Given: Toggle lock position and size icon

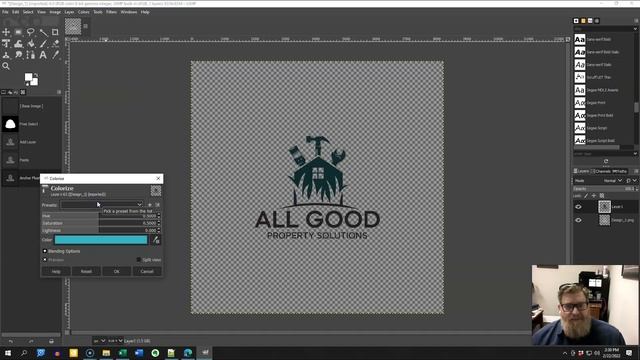Looking at the screenshot, I should [594, 196].
